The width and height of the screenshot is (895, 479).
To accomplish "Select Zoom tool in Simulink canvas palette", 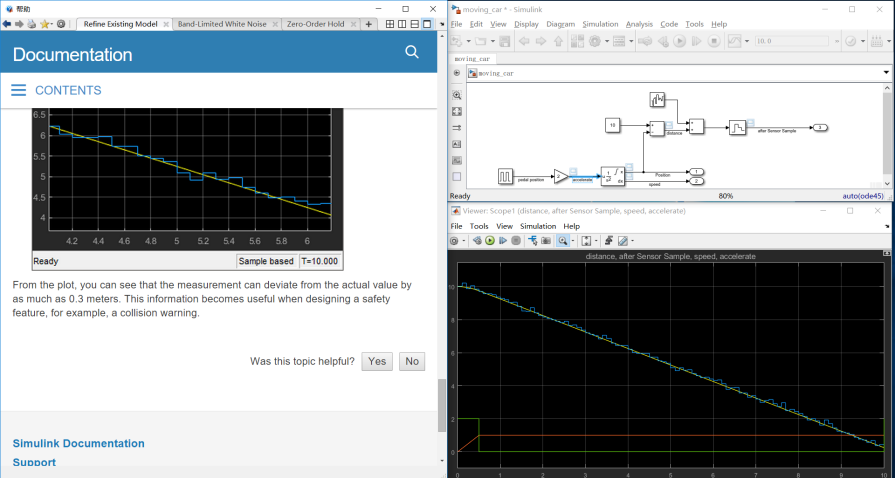I will [457, 96].
